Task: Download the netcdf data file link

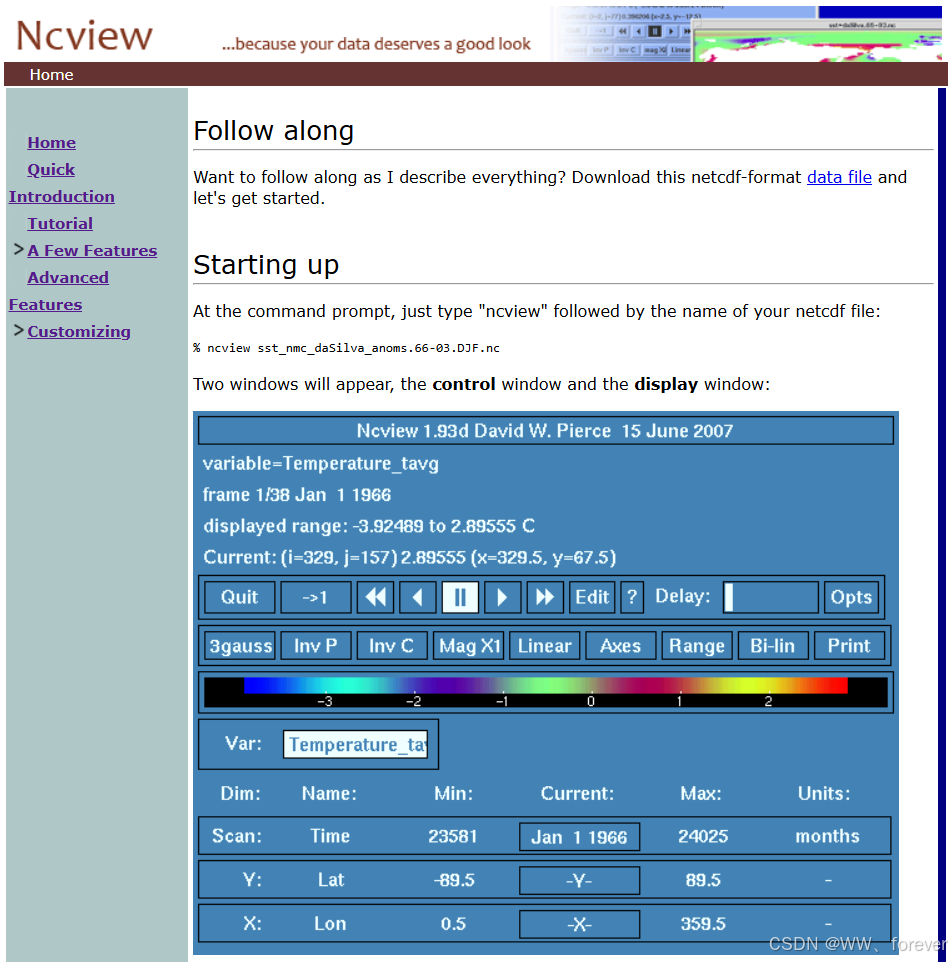Action: pos(838,177)
